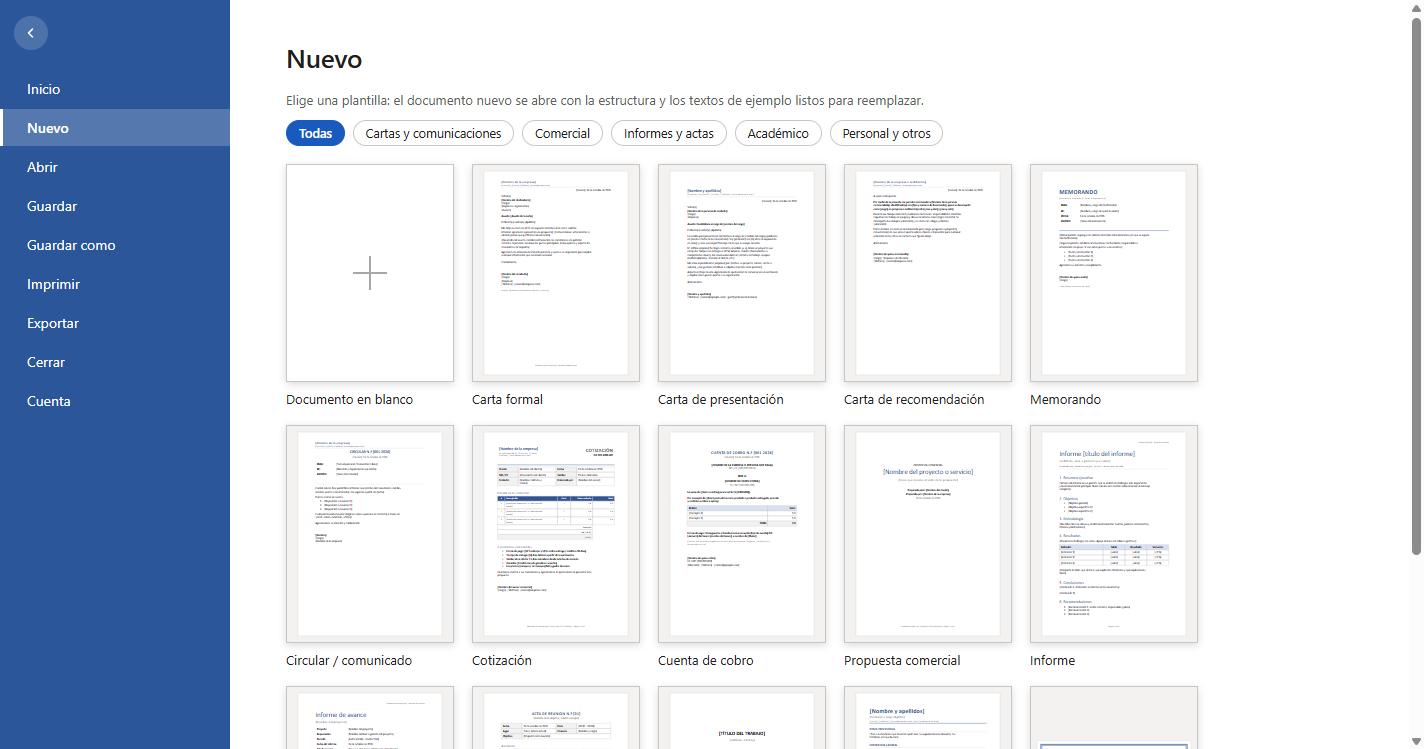This screenshot has width=1424, height=749.
Task: Pick the Cotización template
Action: 556,534
